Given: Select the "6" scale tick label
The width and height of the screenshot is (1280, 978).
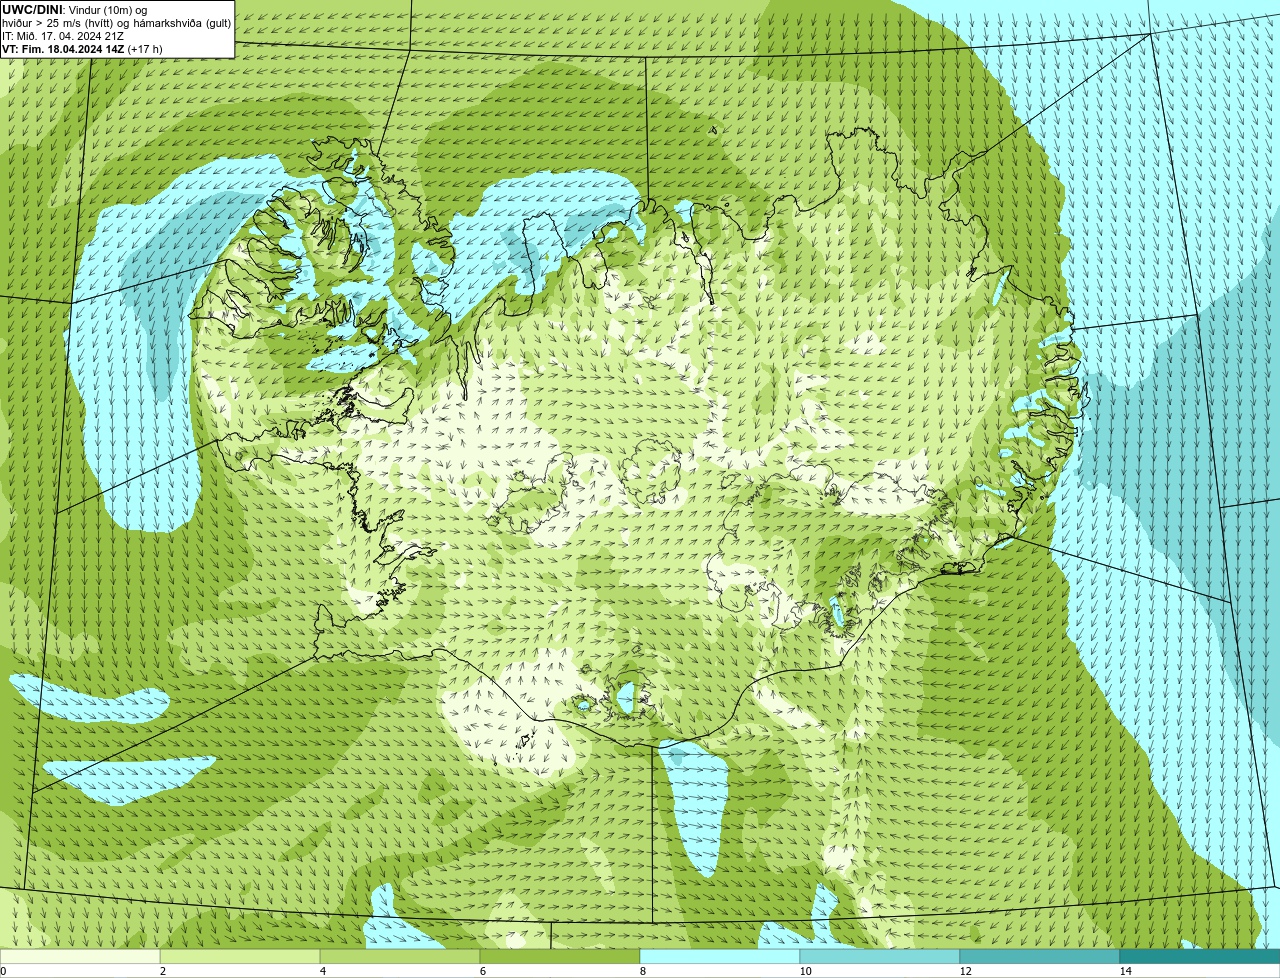Looking at the screenshot, I should [x=482, y=971].
